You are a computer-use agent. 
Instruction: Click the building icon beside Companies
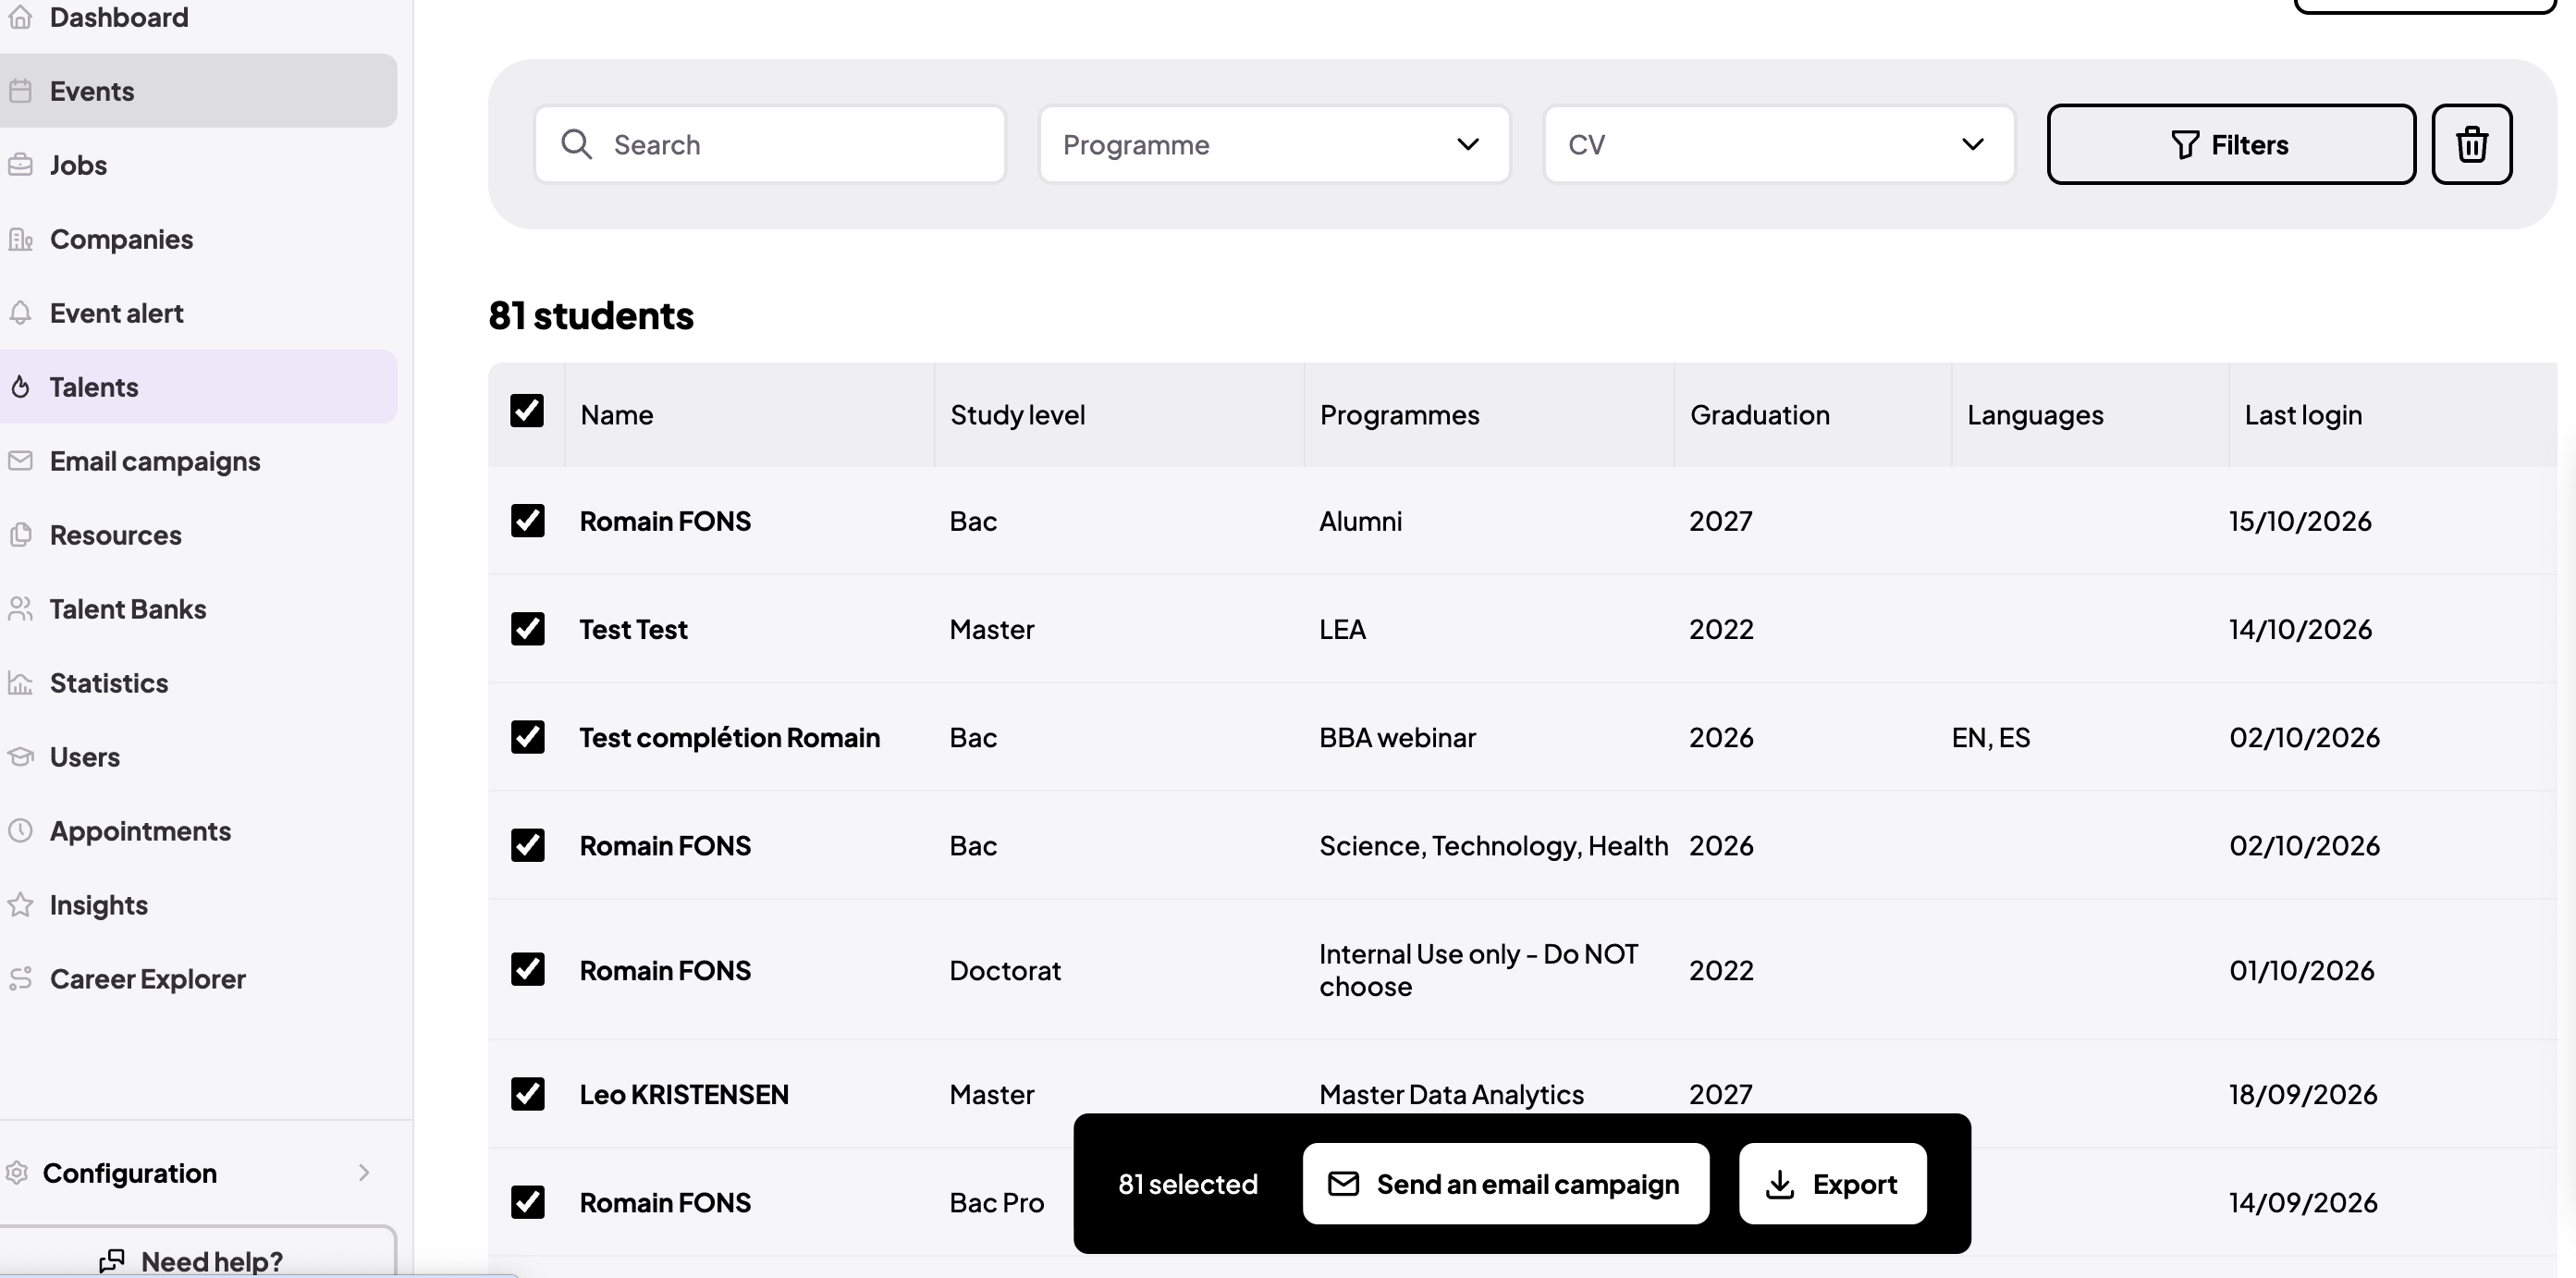coord(20,239)
